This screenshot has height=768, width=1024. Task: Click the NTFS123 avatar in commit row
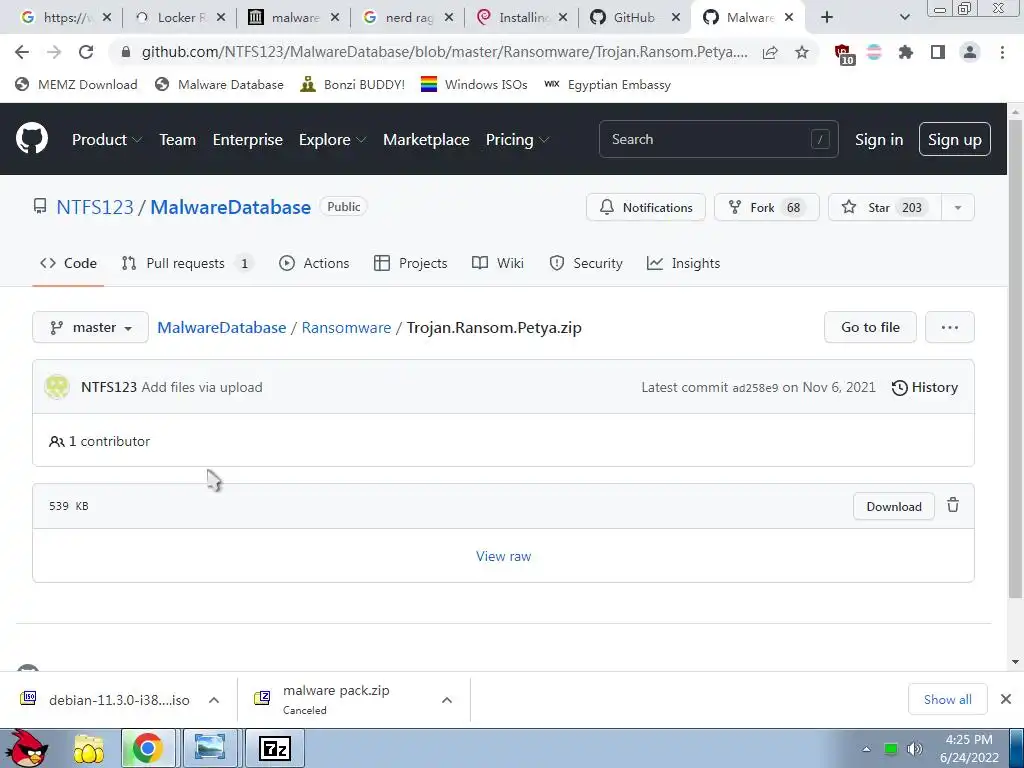[x=57, y=387]
